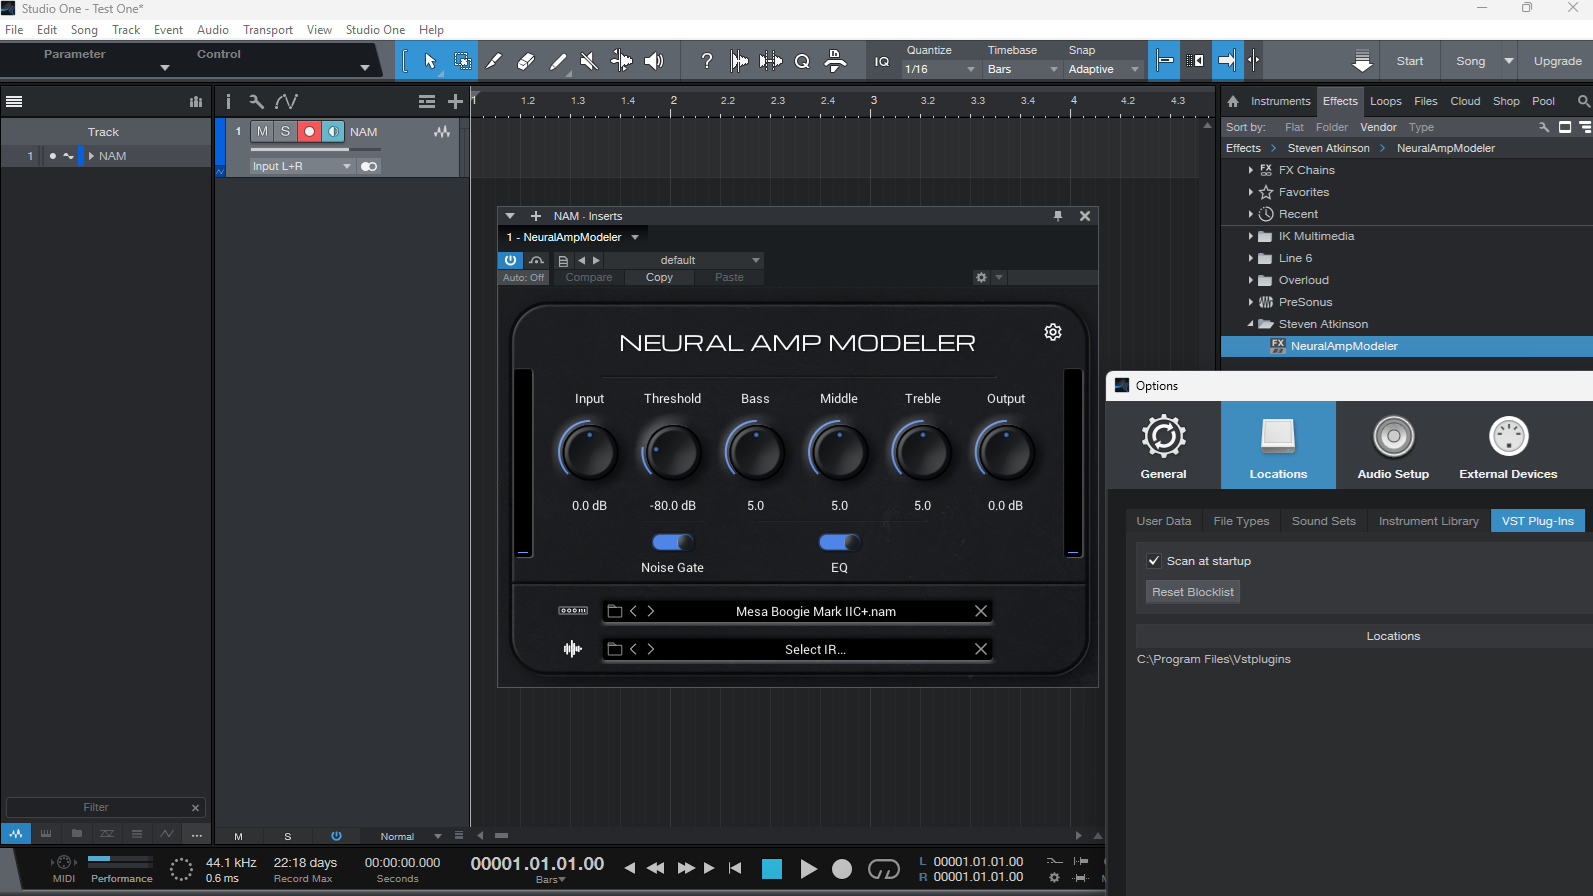Click the Play button in transport
The height and width of the screenshot is (896, 1593).
click(x=808, y=869)
